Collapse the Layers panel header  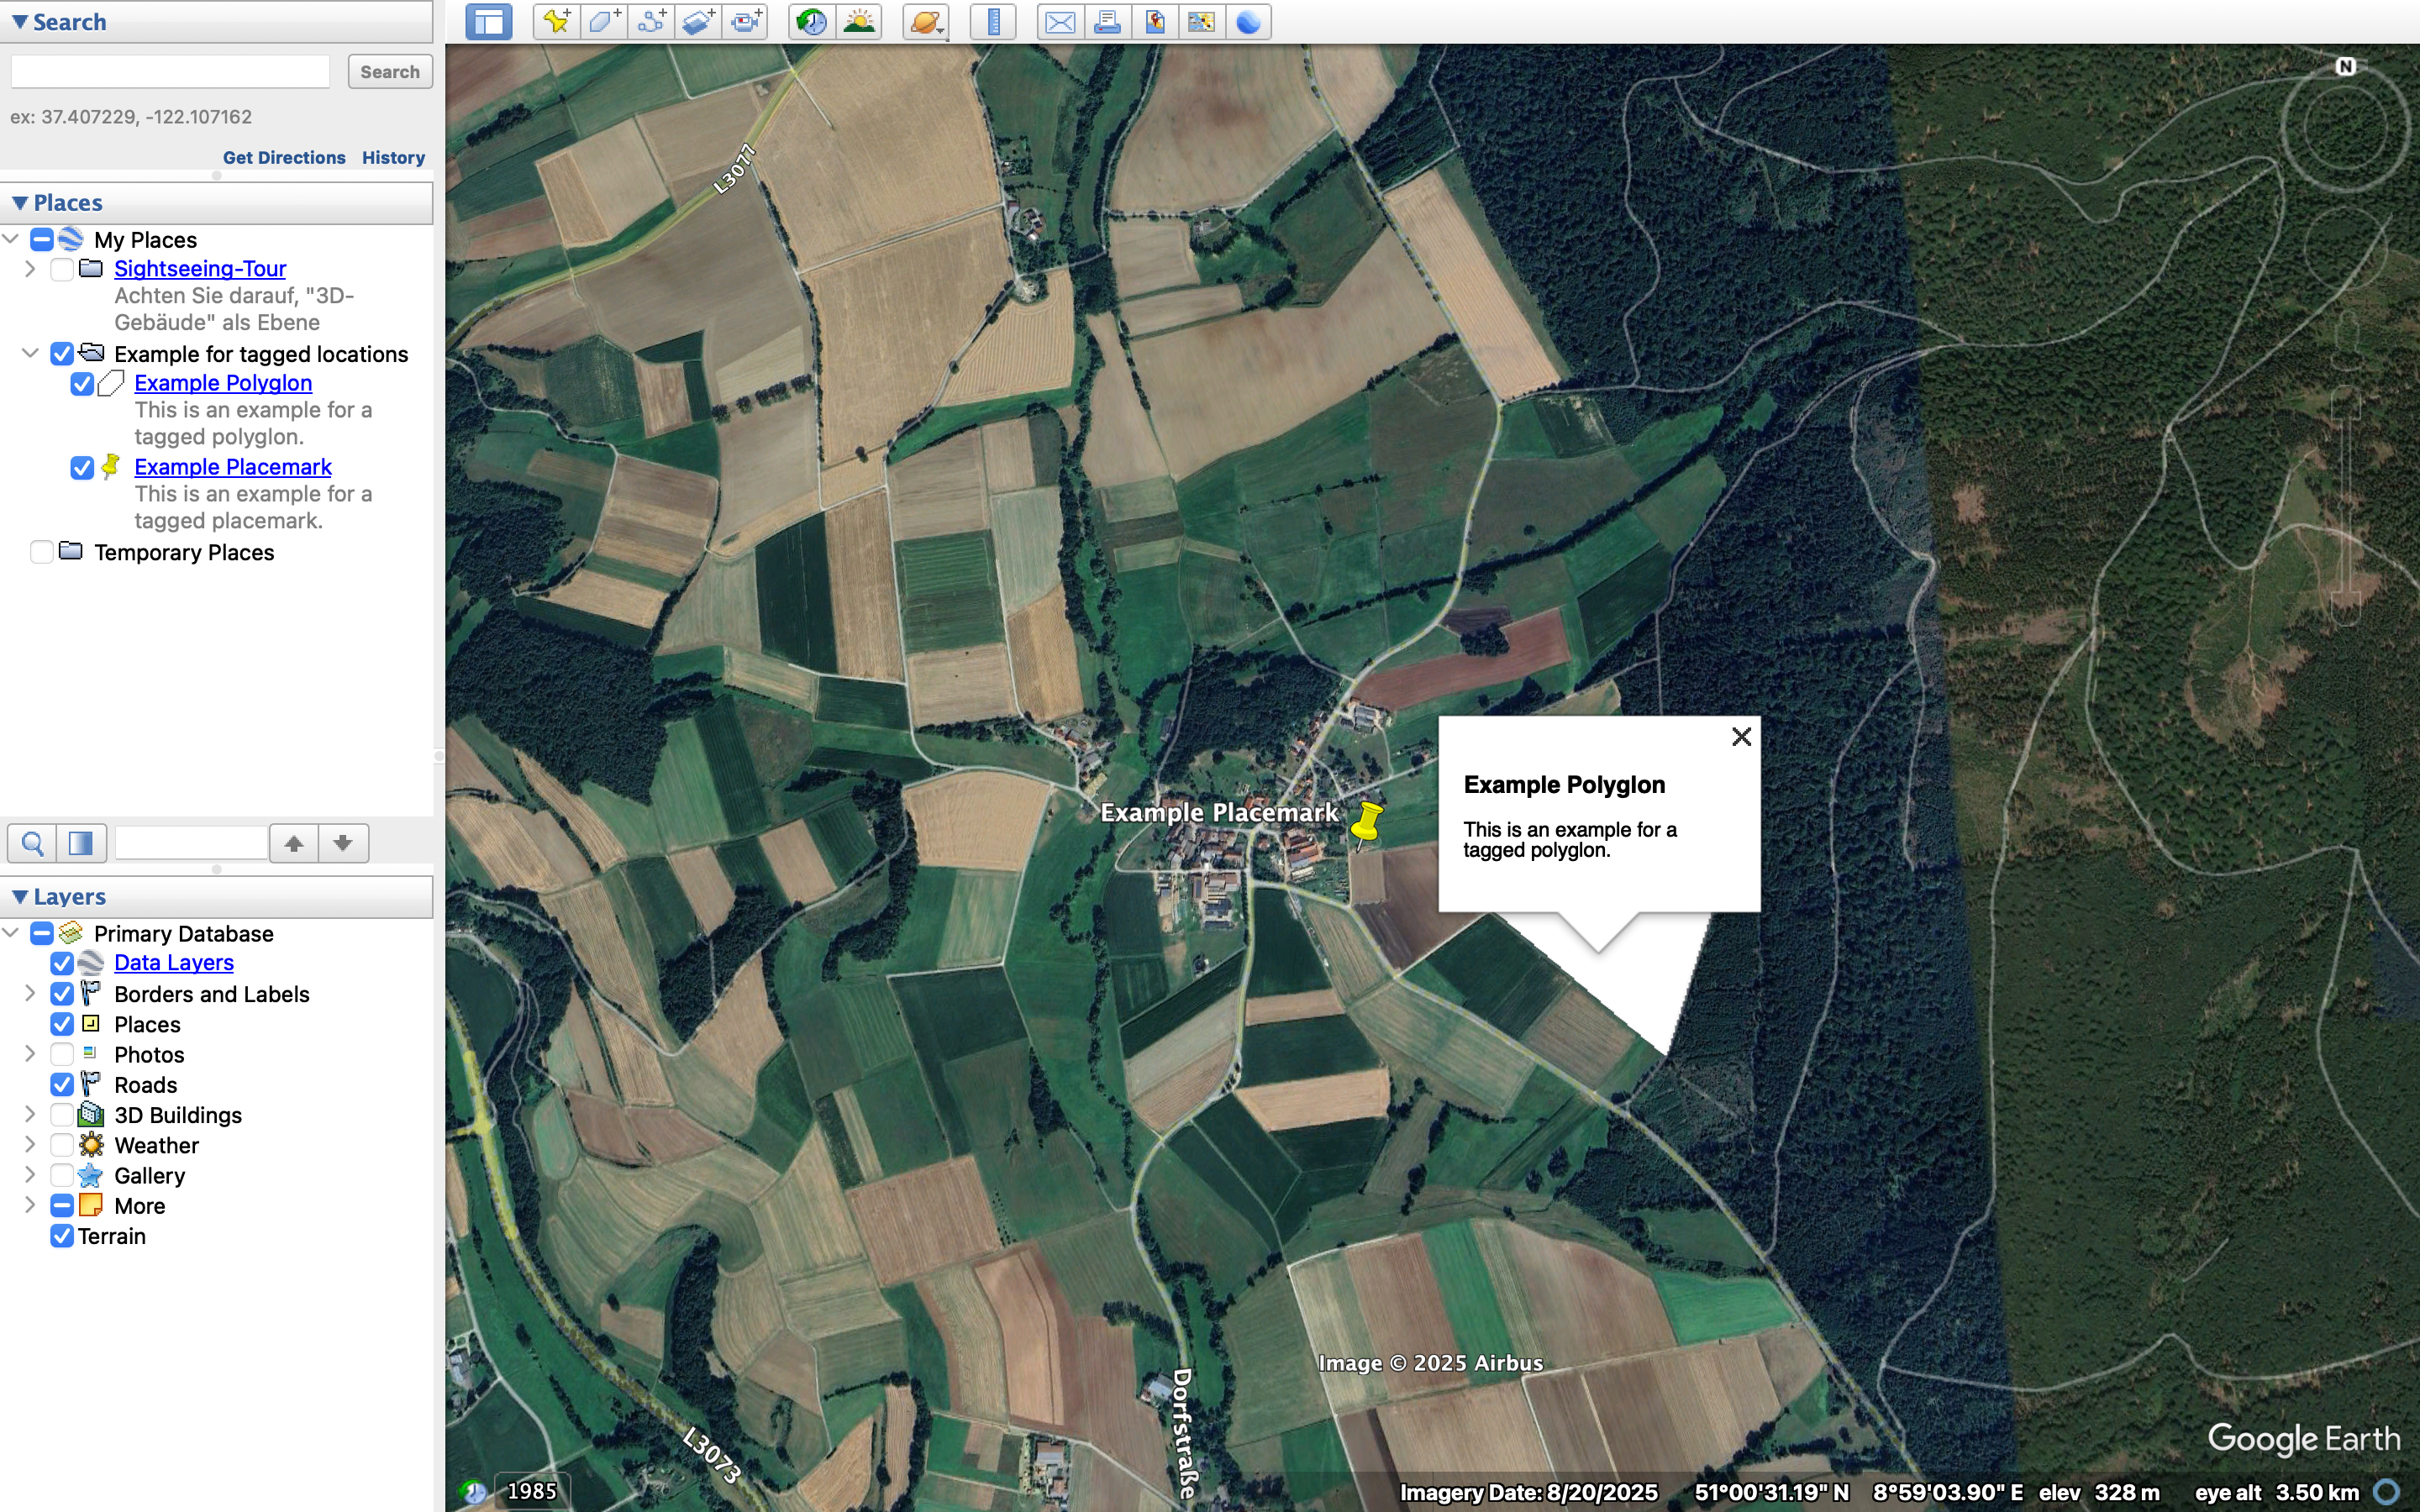tap(20, 897)
